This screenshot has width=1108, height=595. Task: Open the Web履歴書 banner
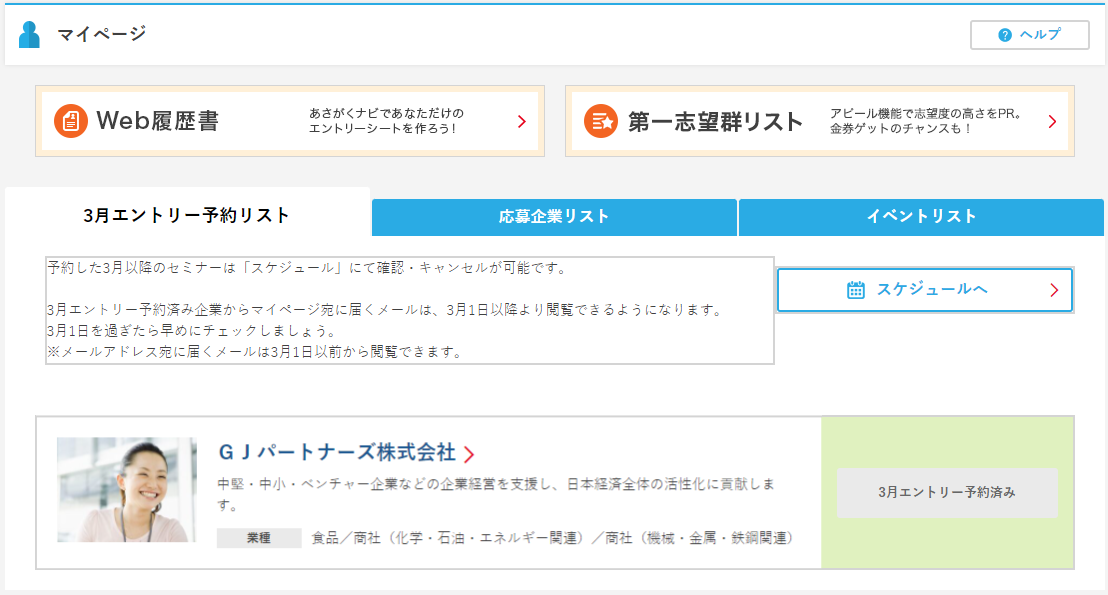[290, 121]
